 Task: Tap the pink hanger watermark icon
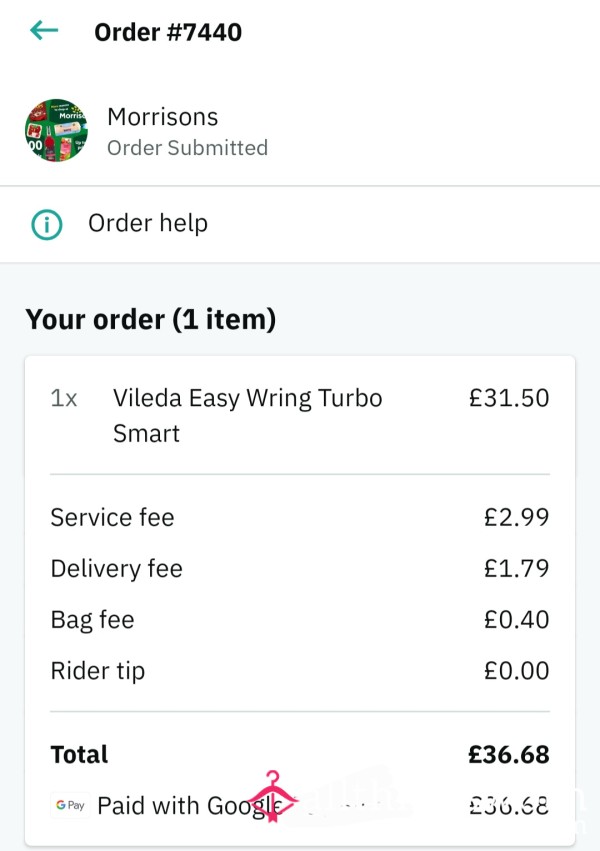272,796
